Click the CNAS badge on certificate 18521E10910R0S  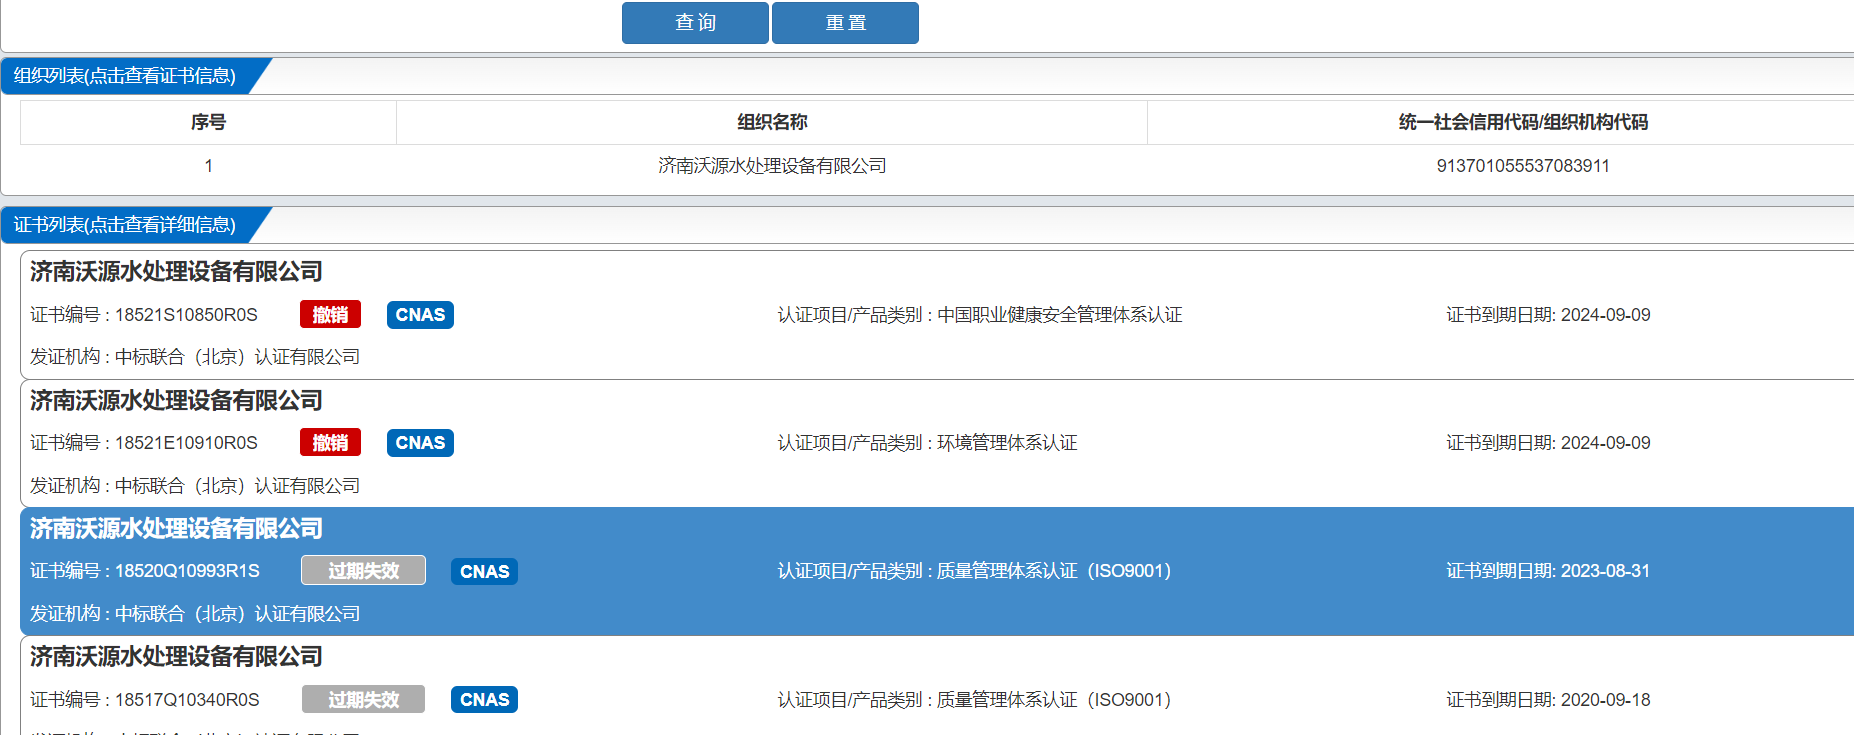point(420,443)
